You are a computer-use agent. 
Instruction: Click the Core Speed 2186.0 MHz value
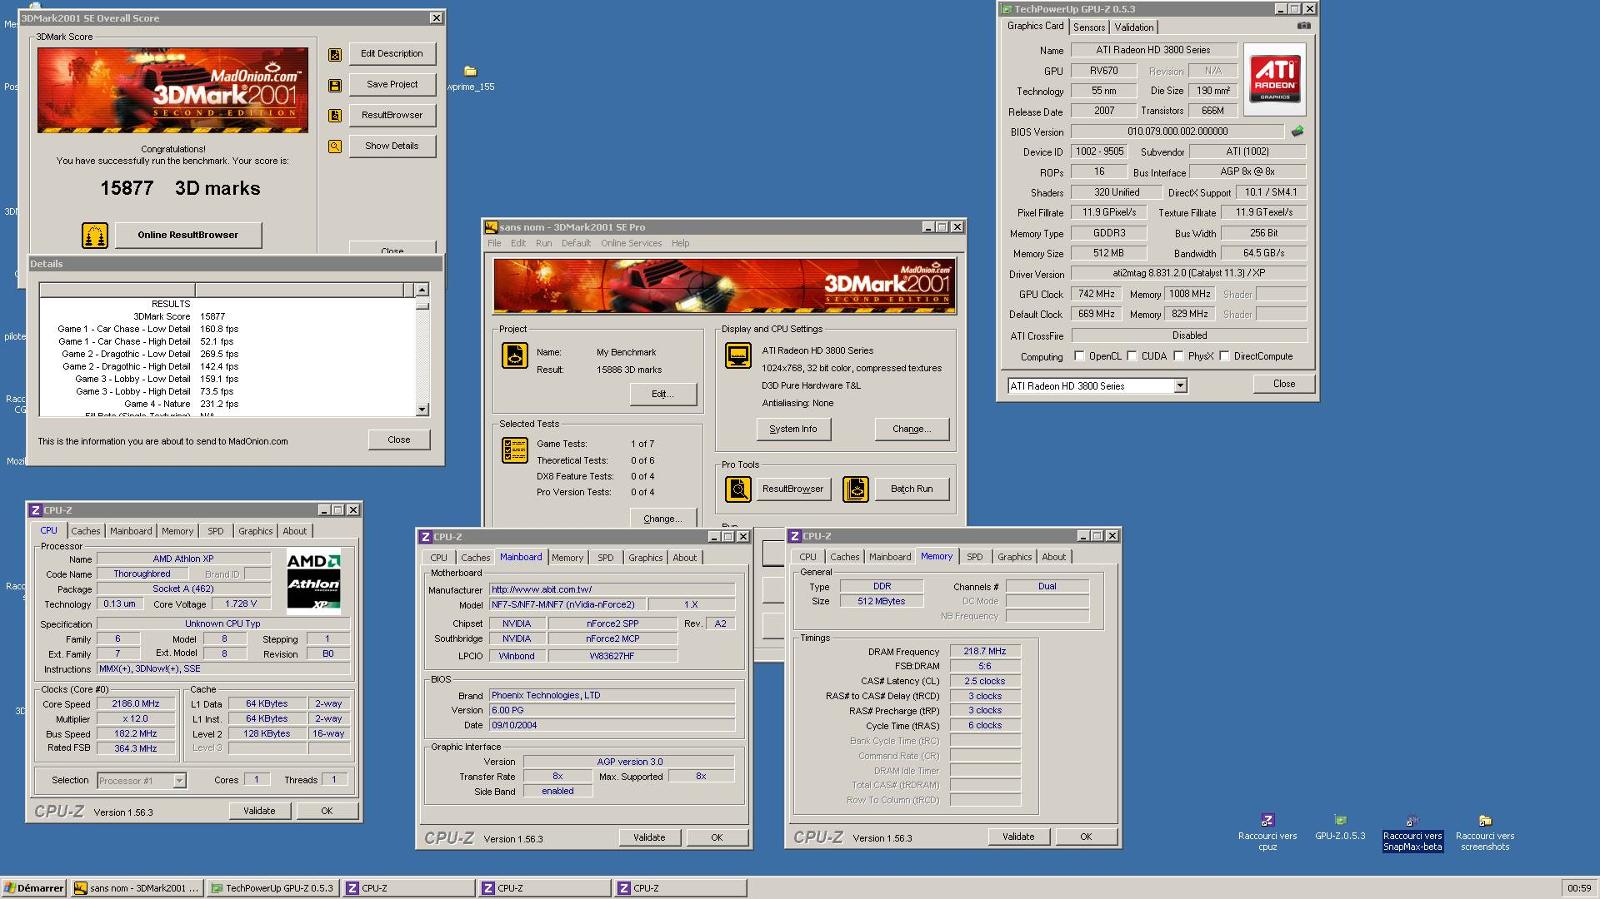coord(136,704)
